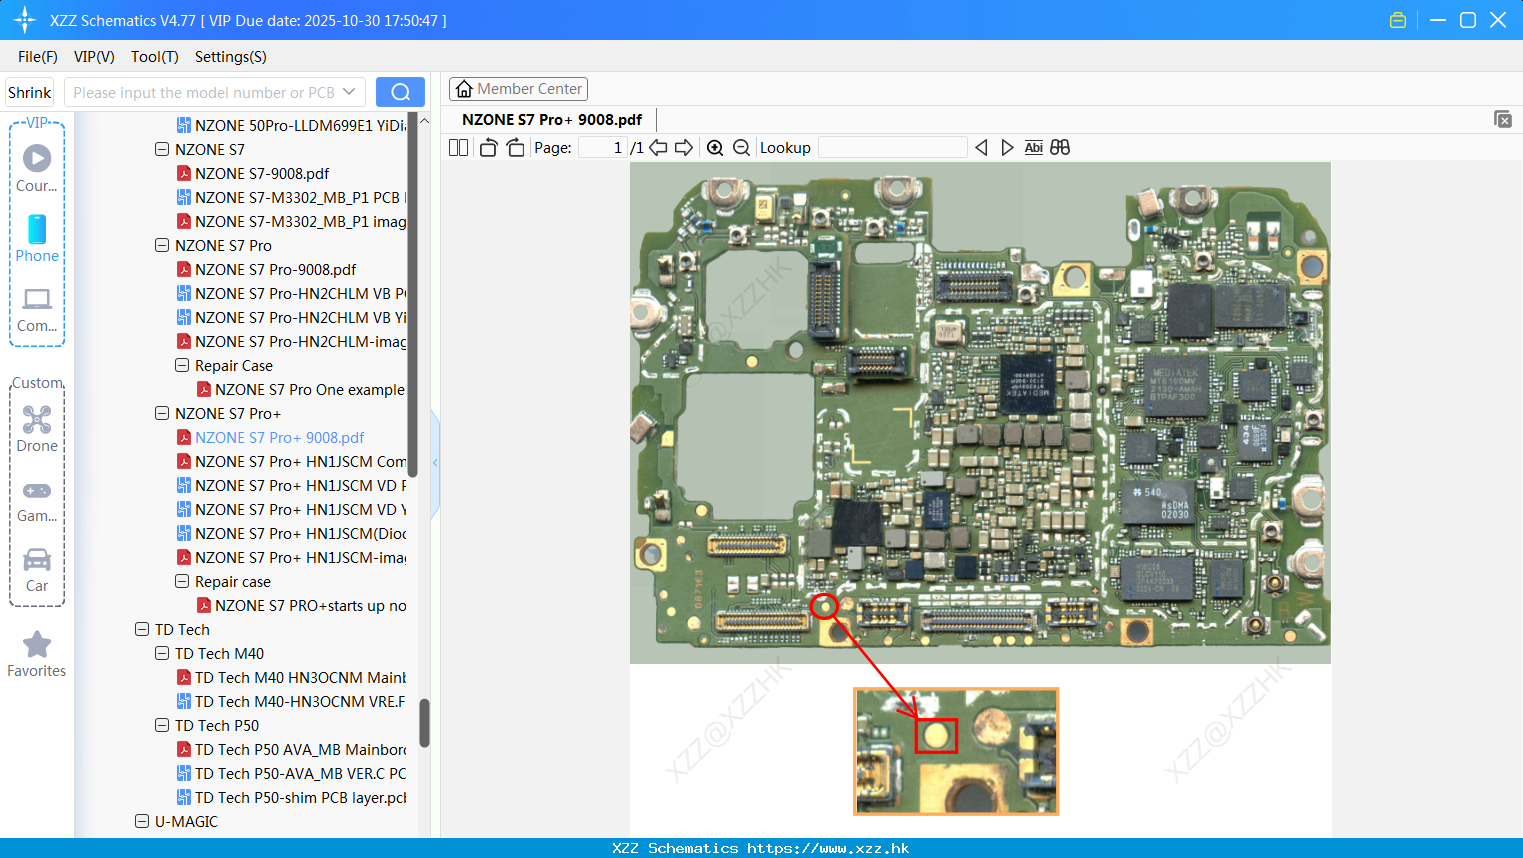Zoom in on the PDF
Screen dimensions: 1523x858
715,148
